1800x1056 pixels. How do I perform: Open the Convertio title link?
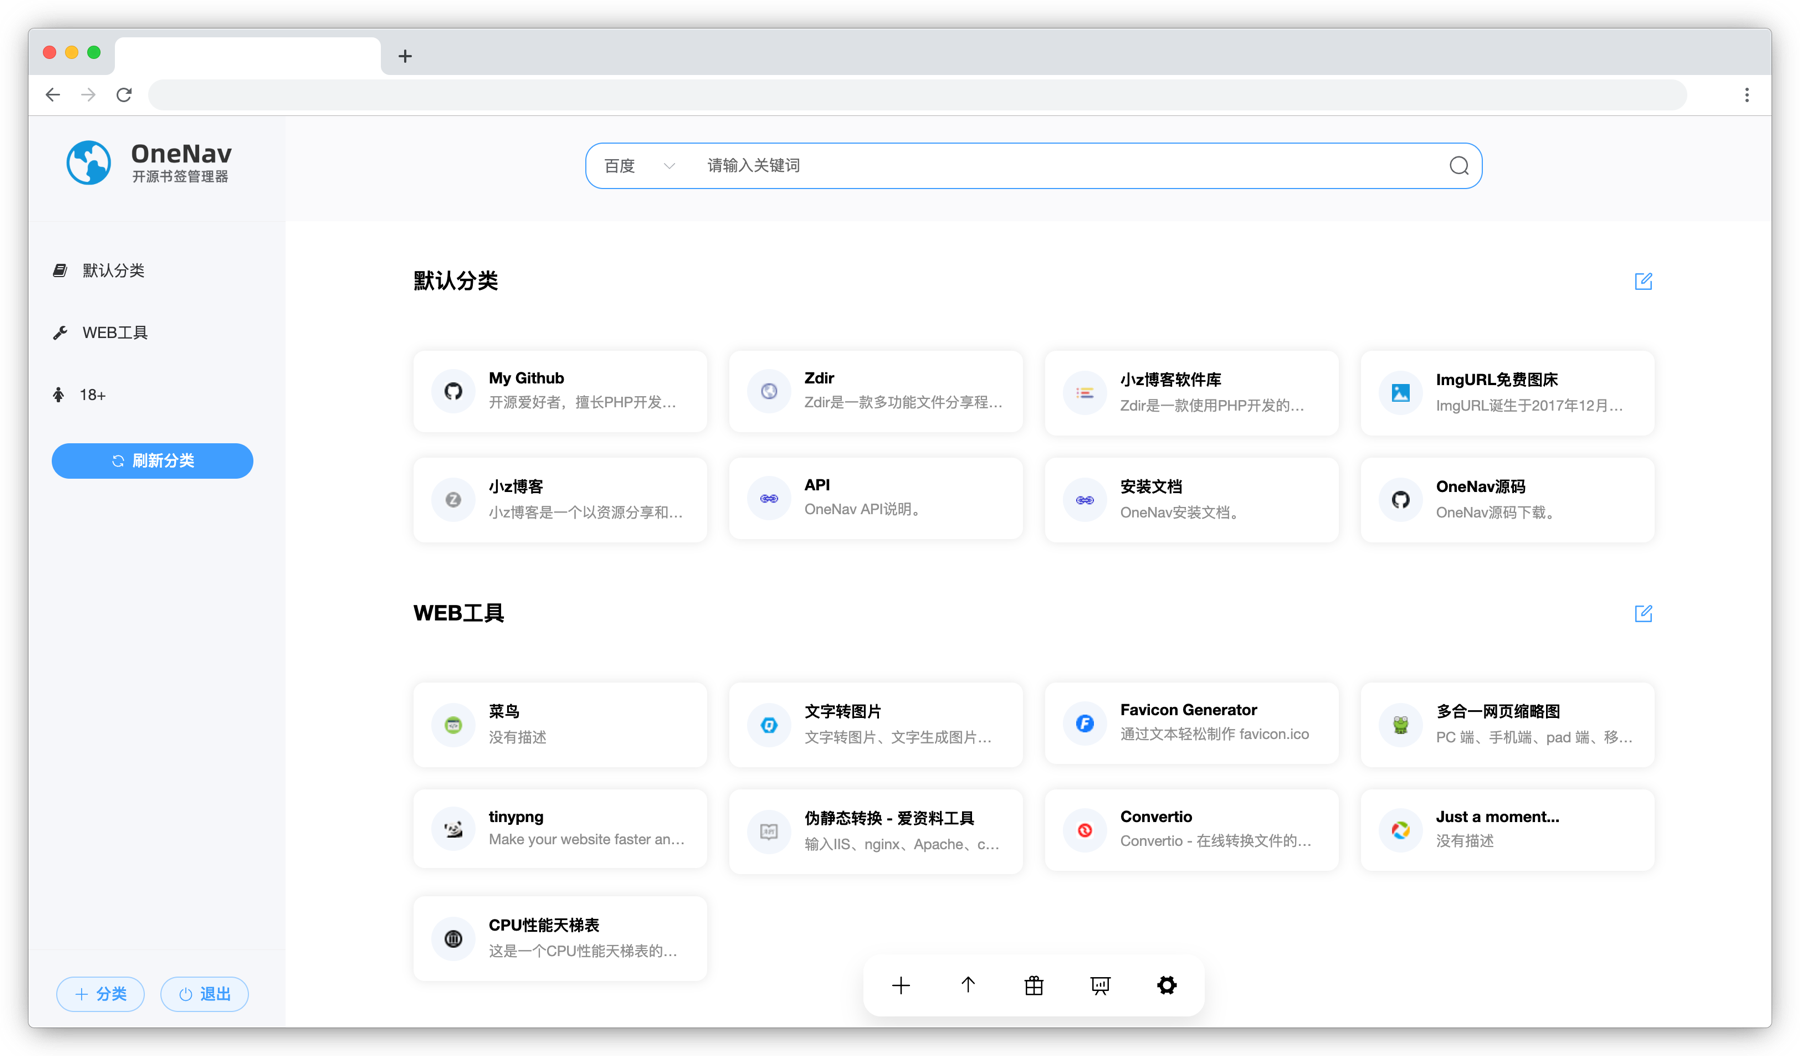(x=1156, y=817)
